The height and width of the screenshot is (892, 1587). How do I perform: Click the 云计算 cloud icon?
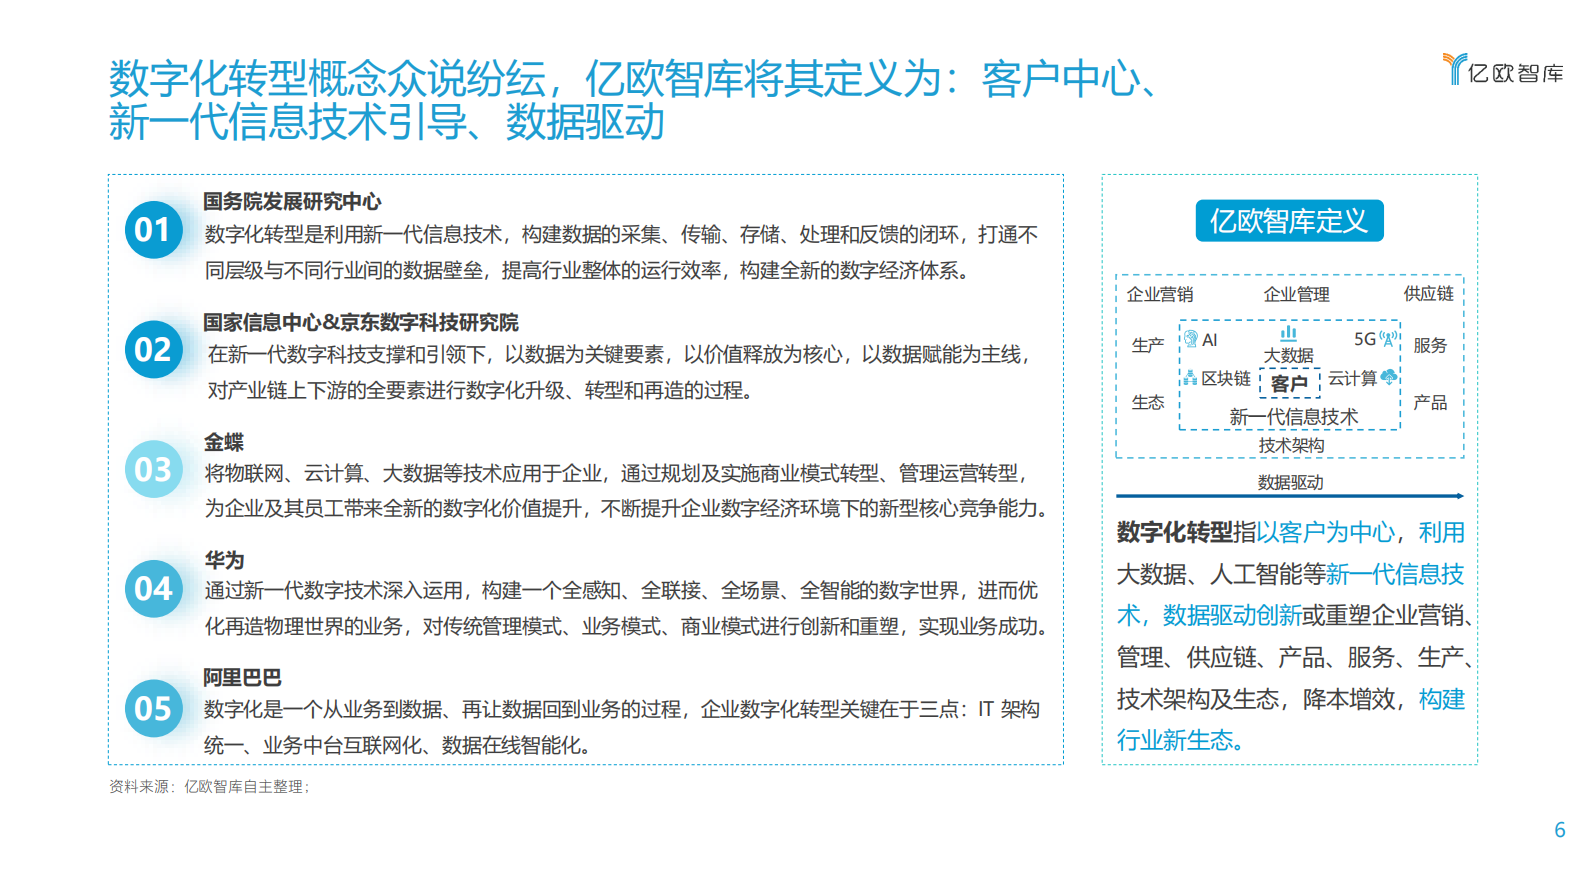coord(1389,377)
